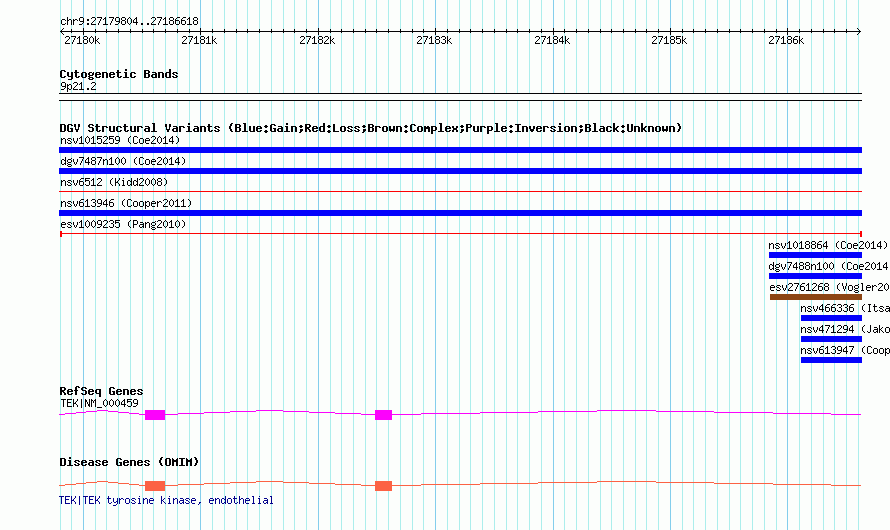
Task: Click the RefSeq Genes track title
Action: [x=101, y=391]
